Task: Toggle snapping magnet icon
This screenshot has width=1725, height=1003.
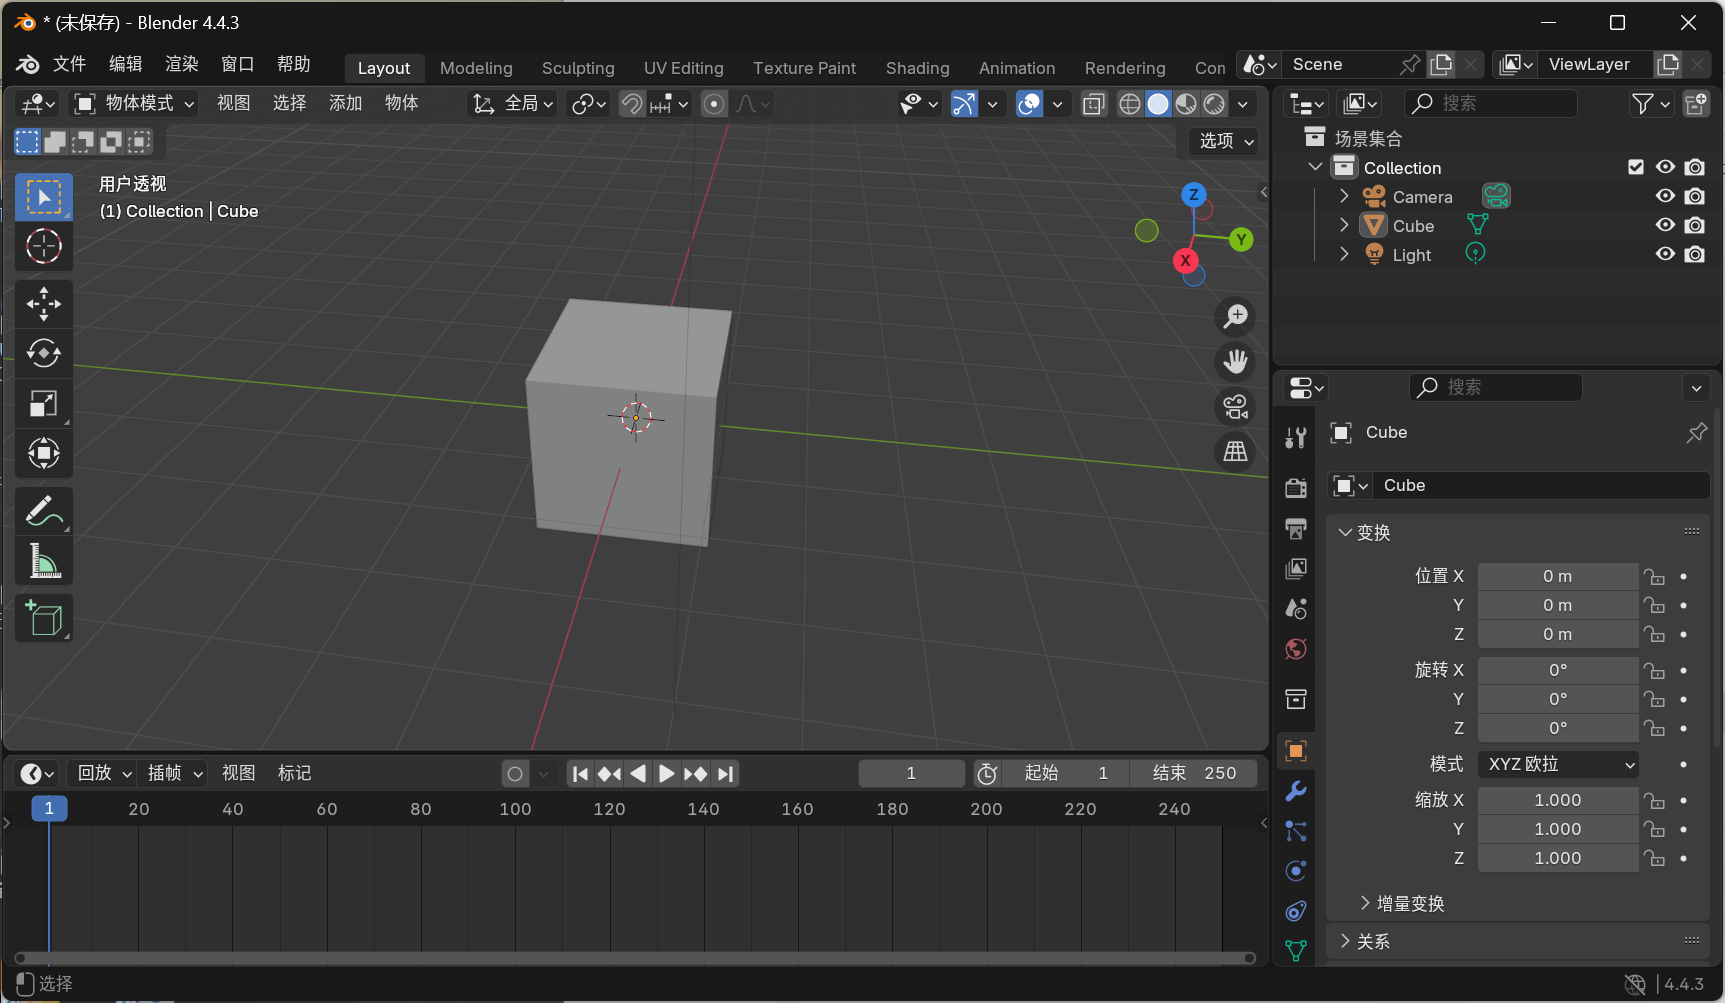Action: (632, 104)
